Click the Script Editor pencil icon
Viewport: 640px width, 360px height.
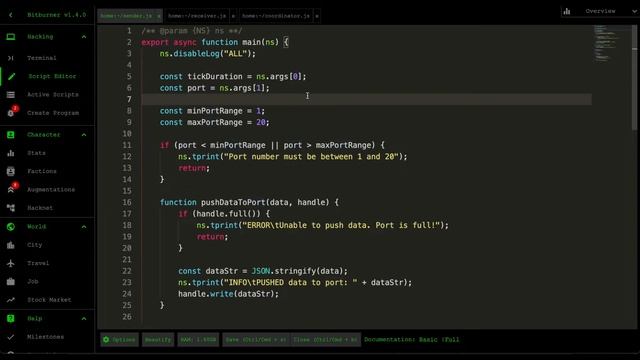[11, 76]
